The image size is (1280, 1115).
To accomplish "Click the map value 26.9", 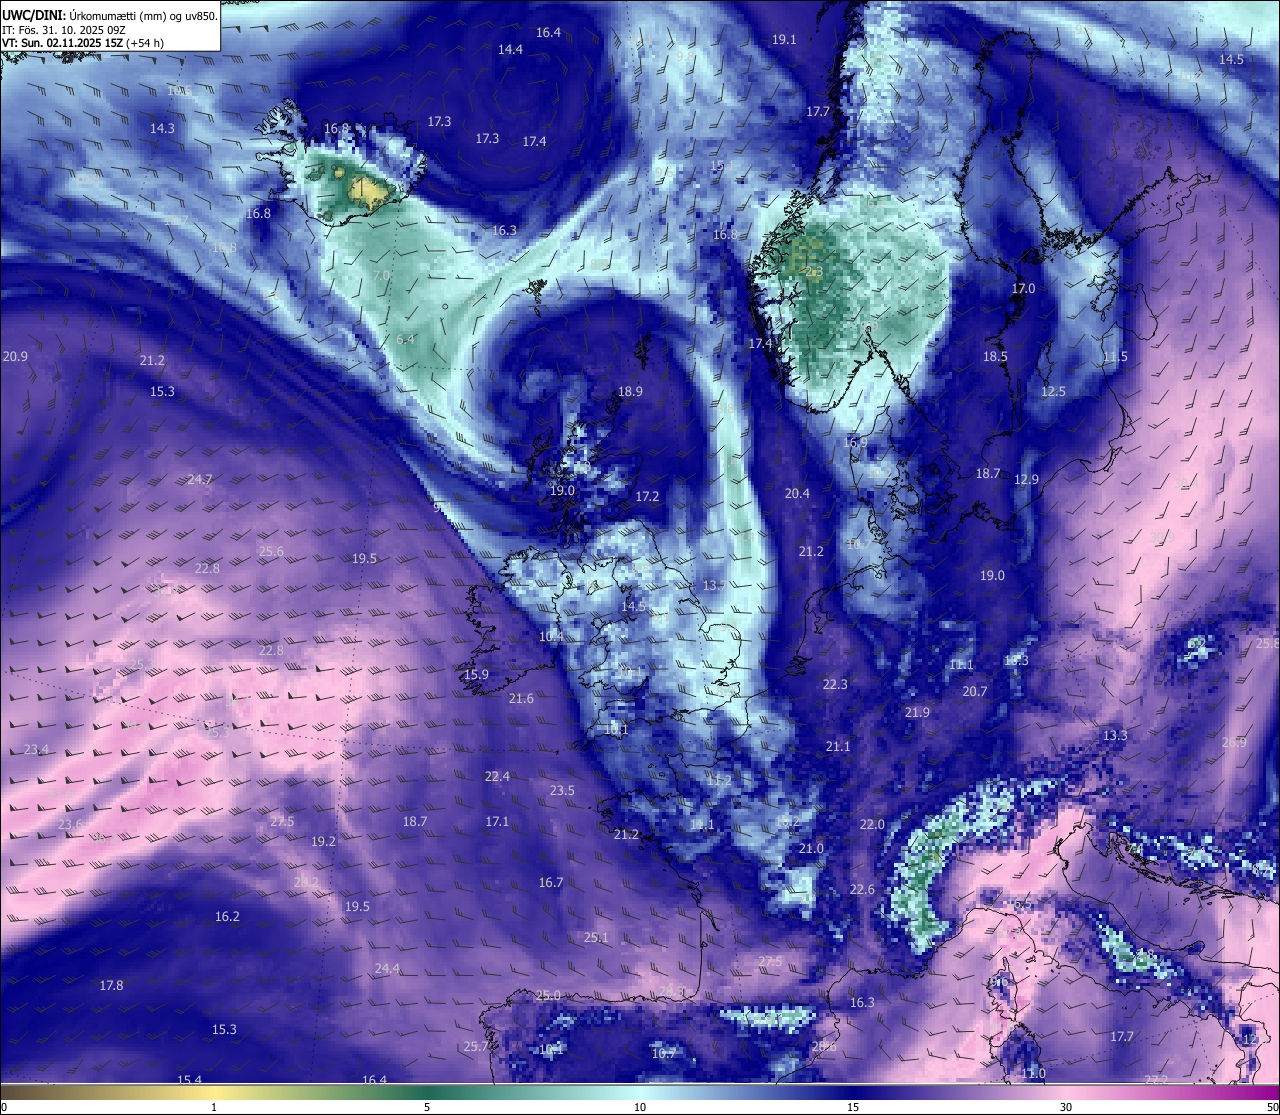I will click(x=1234, y=742).
